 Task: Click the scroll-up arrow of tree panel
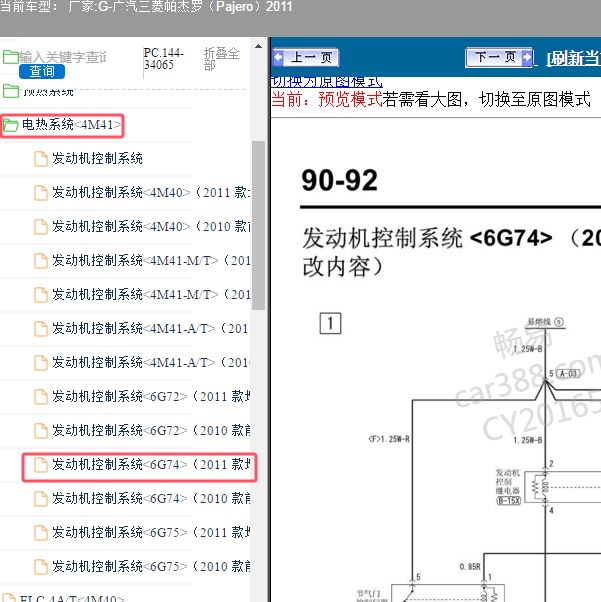coord(258,46)
